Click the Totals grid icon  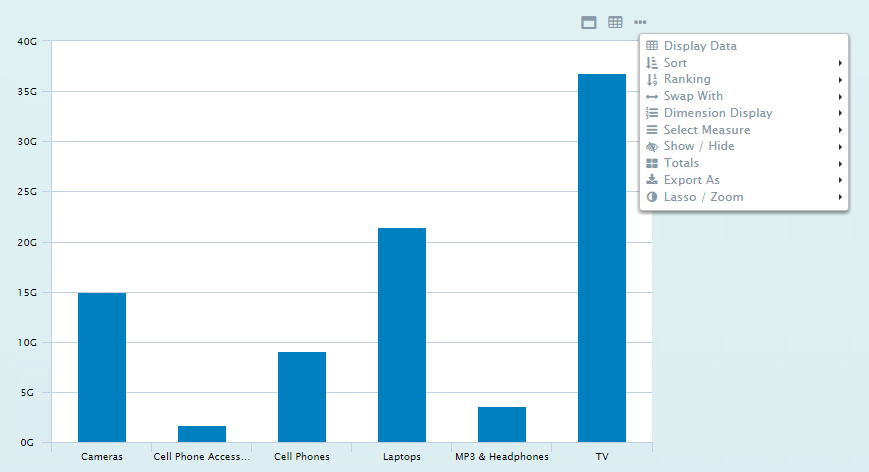pos(652,163)
